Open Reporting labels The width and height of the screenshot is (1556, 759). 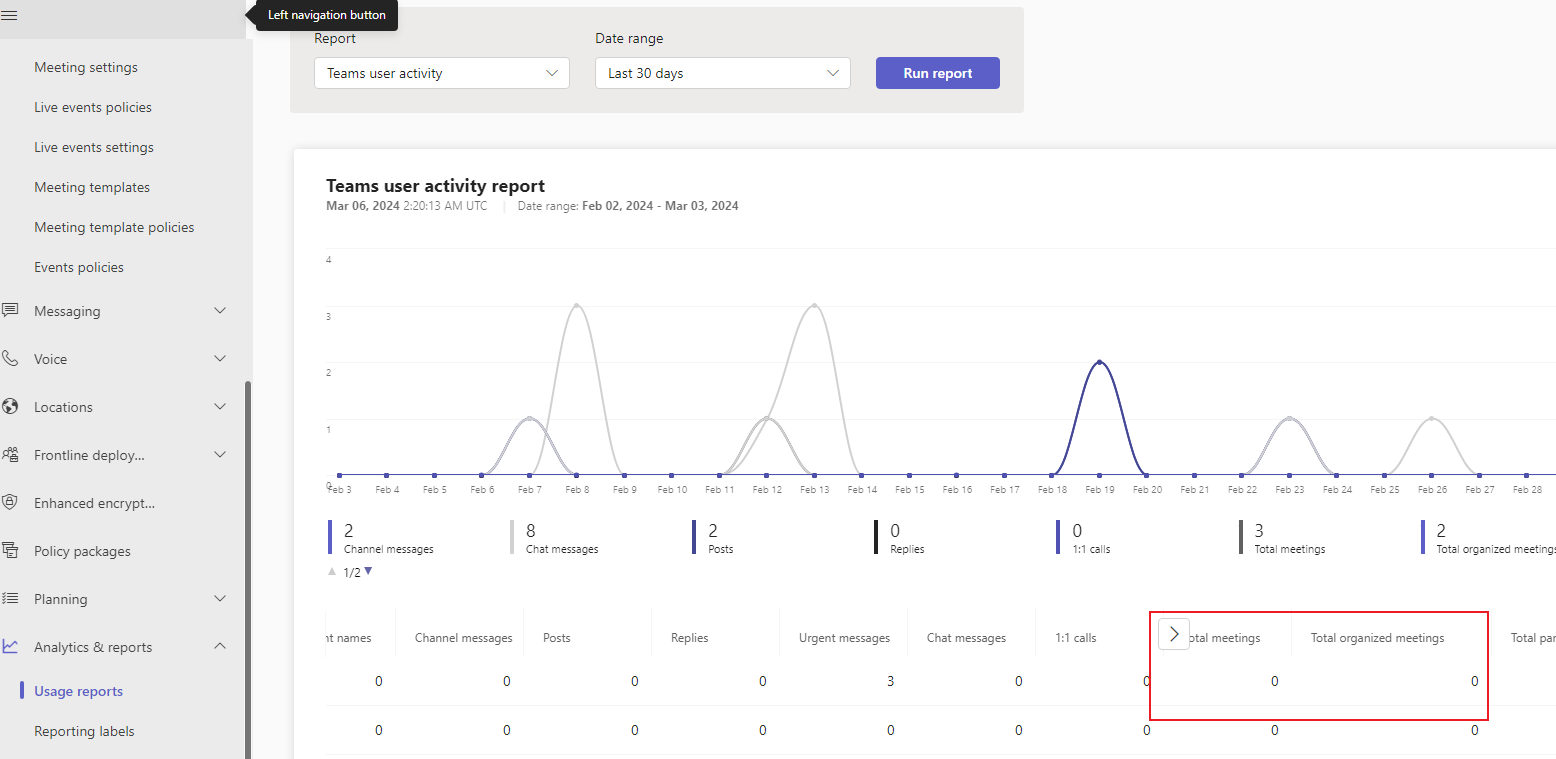[84, 731]
